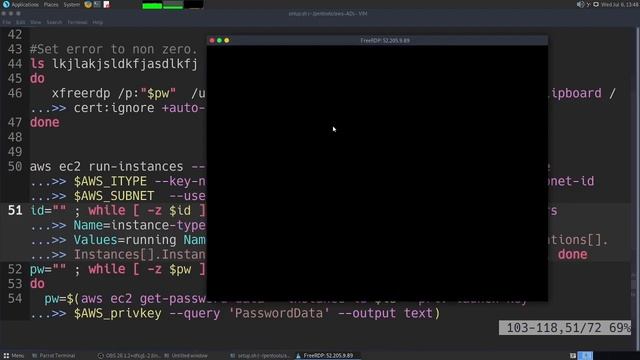Click 'Values=running' on line 51
The width and height of the screenshot is (640, 360).
(x=125, y=240)
